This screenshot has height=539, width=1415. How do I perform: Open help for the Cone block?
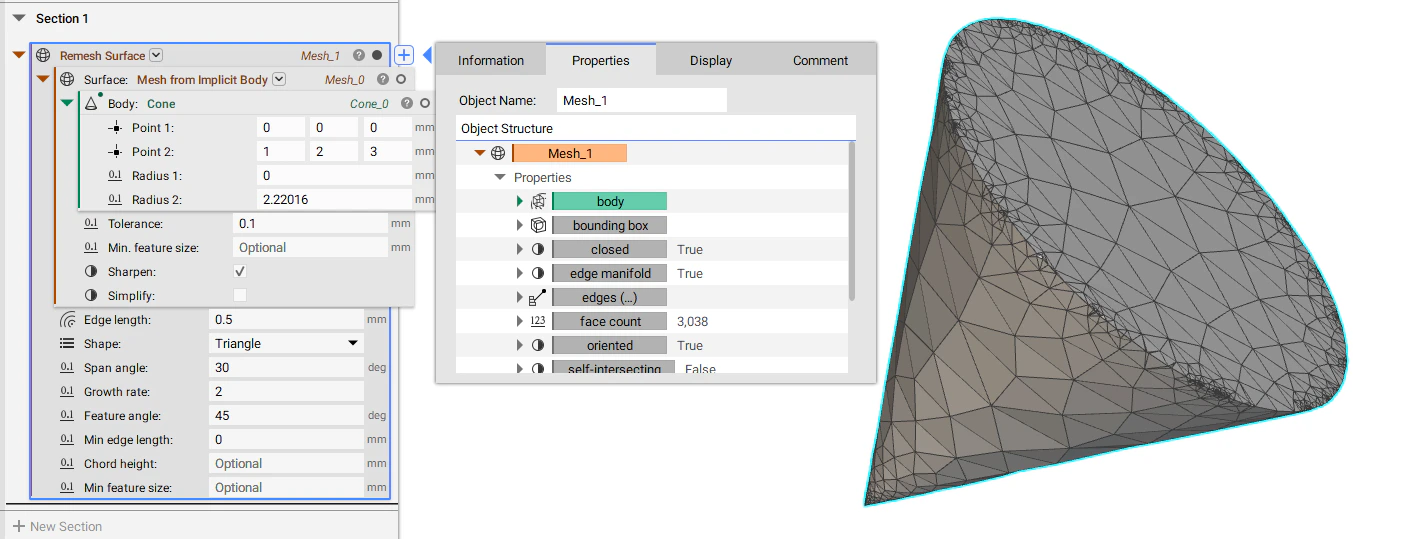pyautogui.click(x=406, y=103)
